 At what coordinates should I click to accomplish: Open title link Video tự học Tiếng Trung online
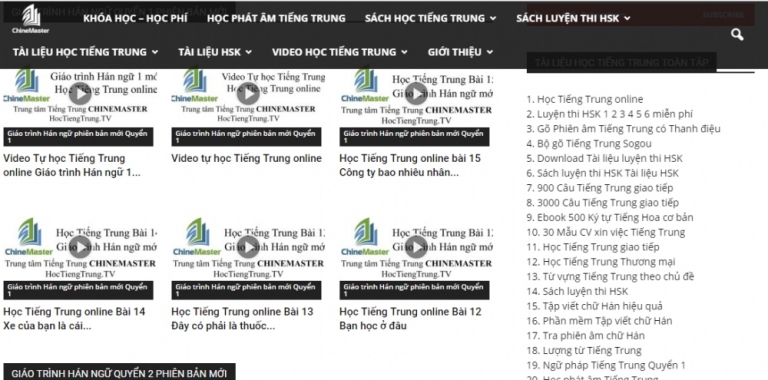pyautogui.click(x=246, y=158)
